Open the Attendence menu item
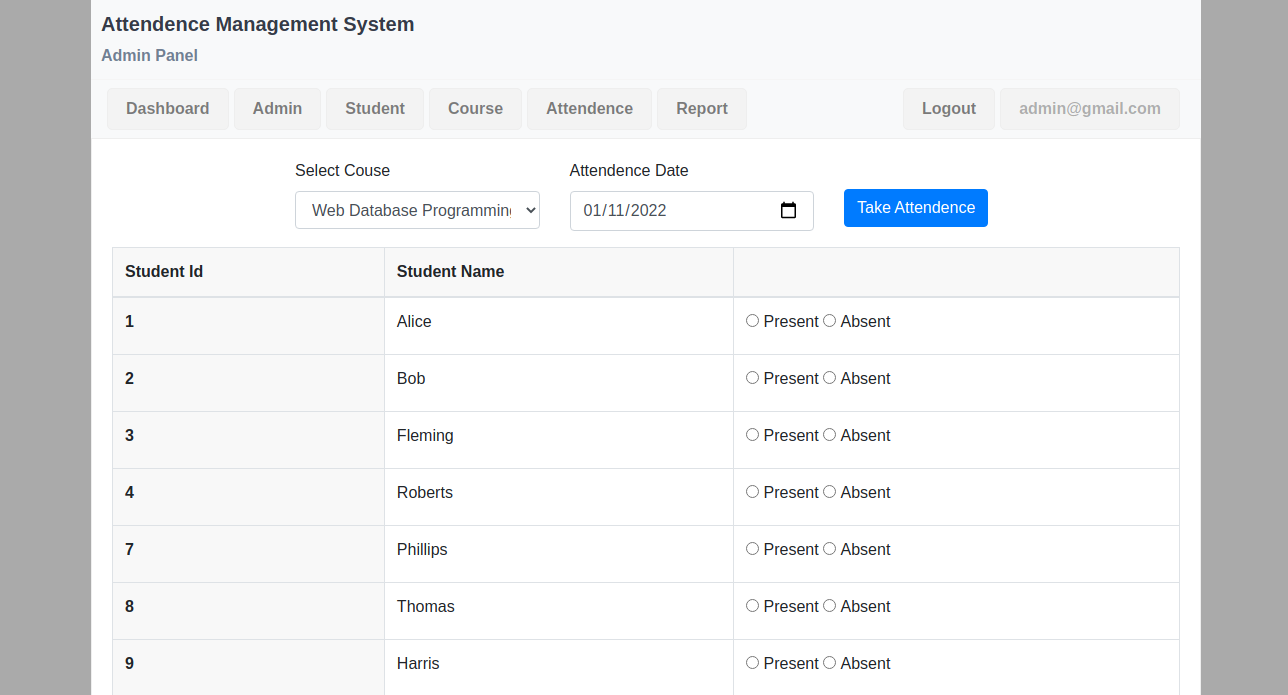 click(x=589, y=109)
